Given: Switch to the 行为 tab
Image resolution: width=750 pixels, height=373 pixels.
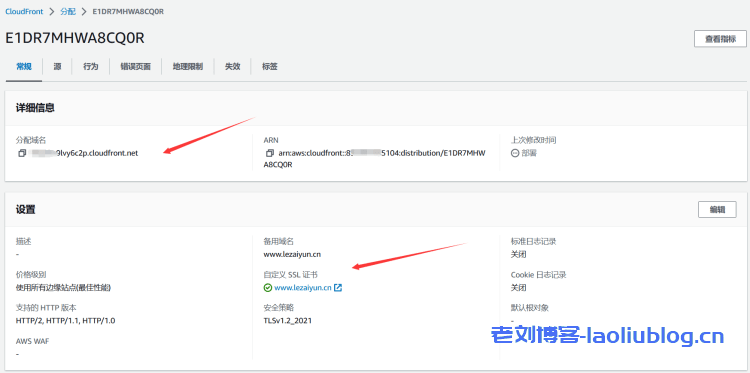Looking at the screenshot, I should tap(90, 67).
